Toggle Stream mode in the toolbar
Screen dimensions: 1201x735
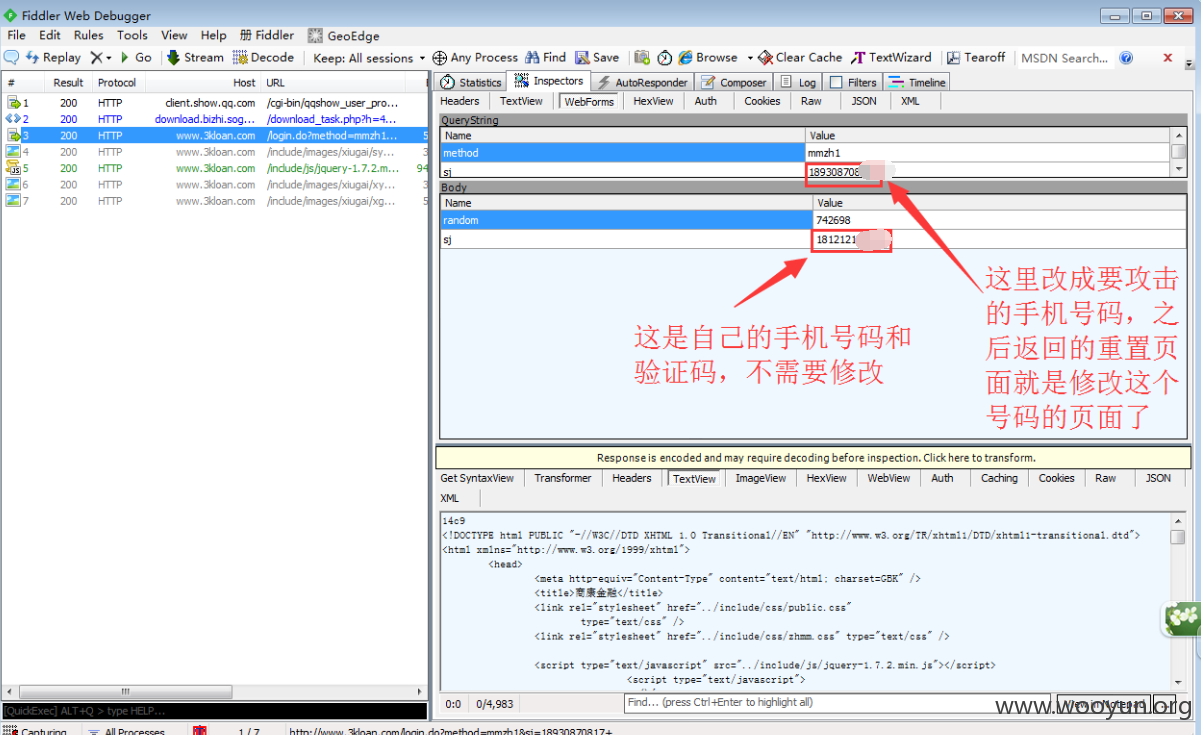click(x=195, y=58)
